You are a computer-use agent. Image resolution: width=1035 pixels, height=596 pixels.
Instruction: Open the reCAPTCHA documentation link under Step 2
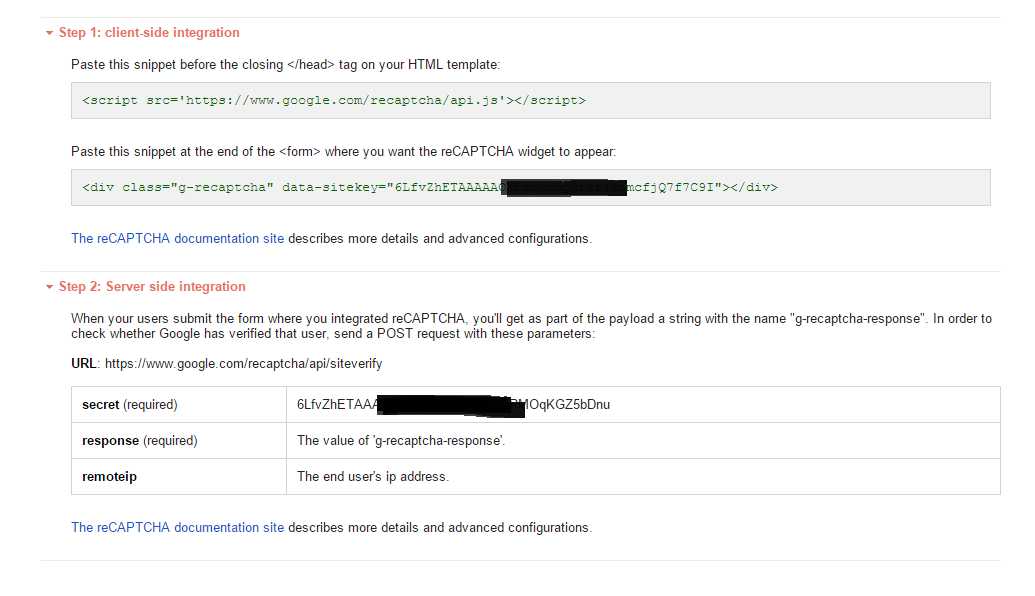point(177,527)
